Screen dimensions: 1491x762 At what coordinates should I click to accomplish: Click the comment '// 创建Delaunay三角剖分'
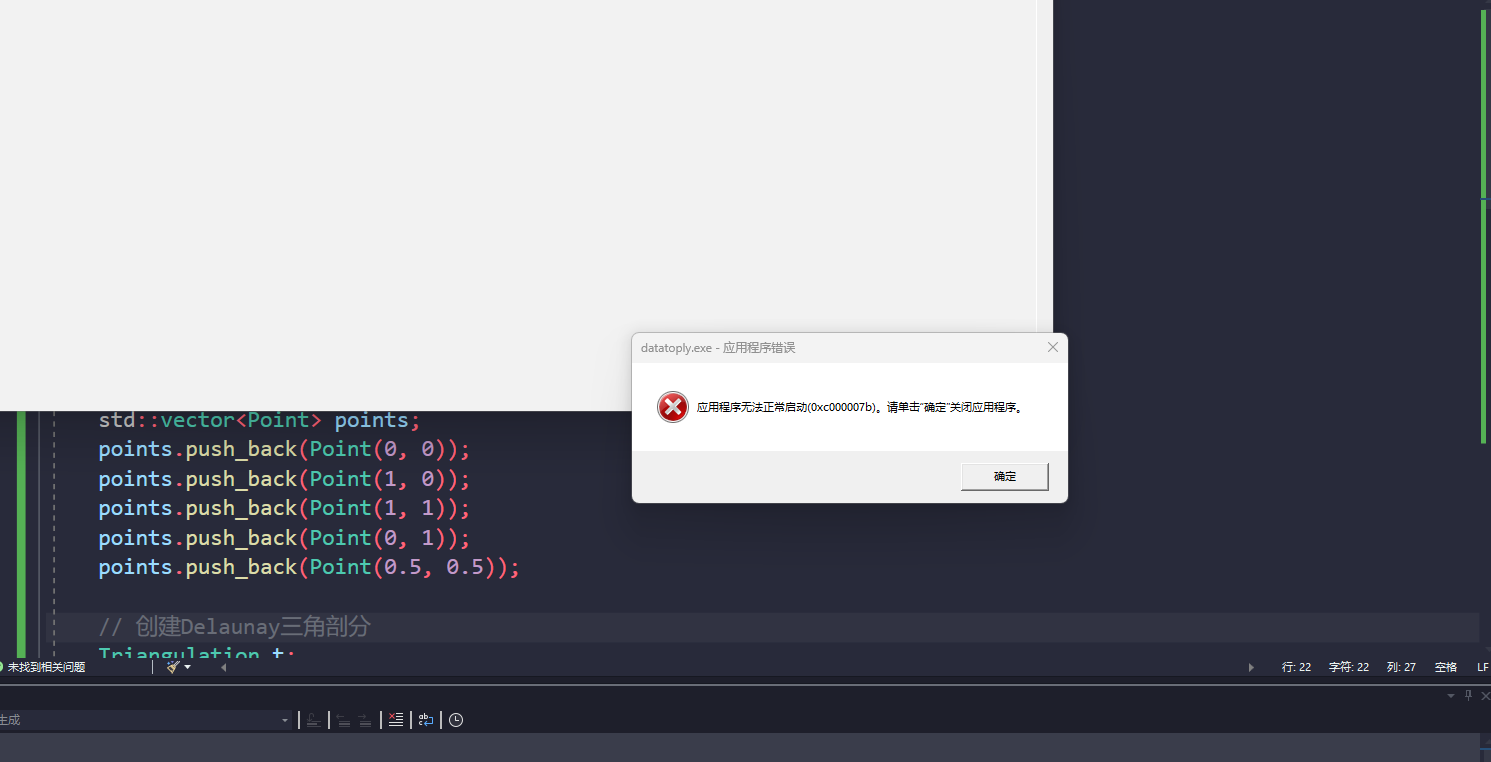235,627
